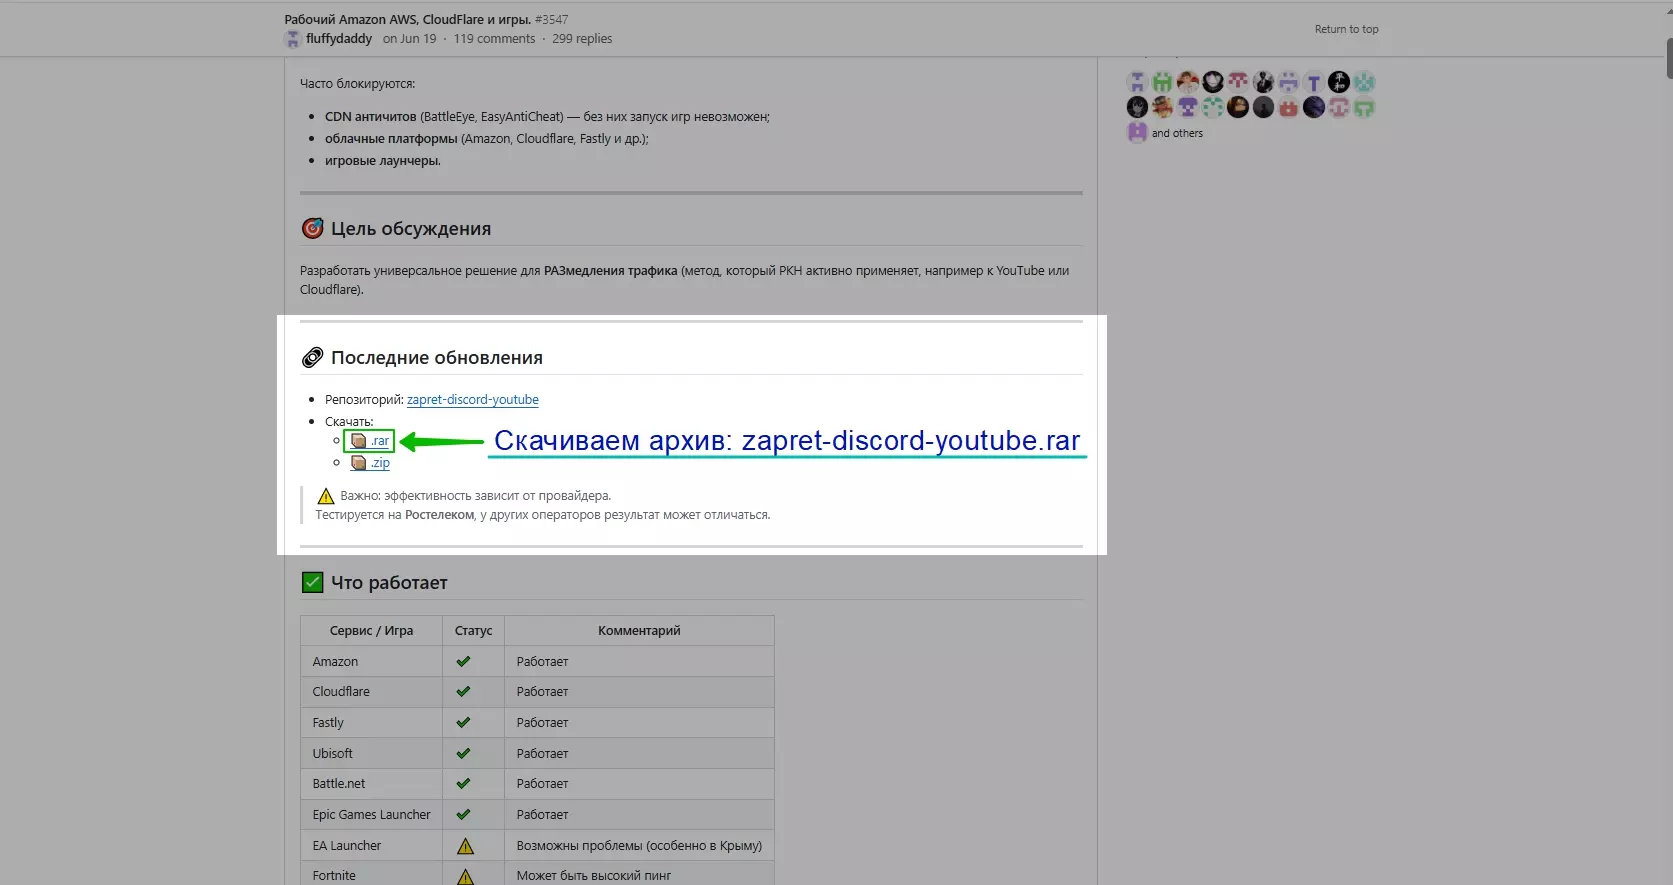This screenshot has width=1673, height=885.
Task: Click the 'Сервис / Игра' column header
Action: (371, 631)
